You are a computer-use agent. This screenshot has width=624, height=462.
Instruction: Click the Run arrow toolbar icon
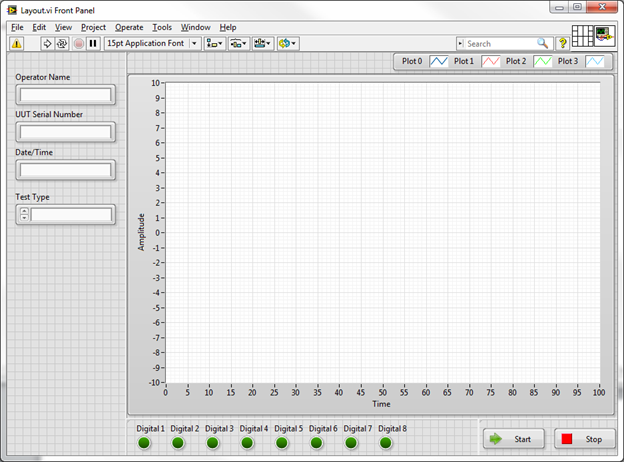tap(46, 44)
